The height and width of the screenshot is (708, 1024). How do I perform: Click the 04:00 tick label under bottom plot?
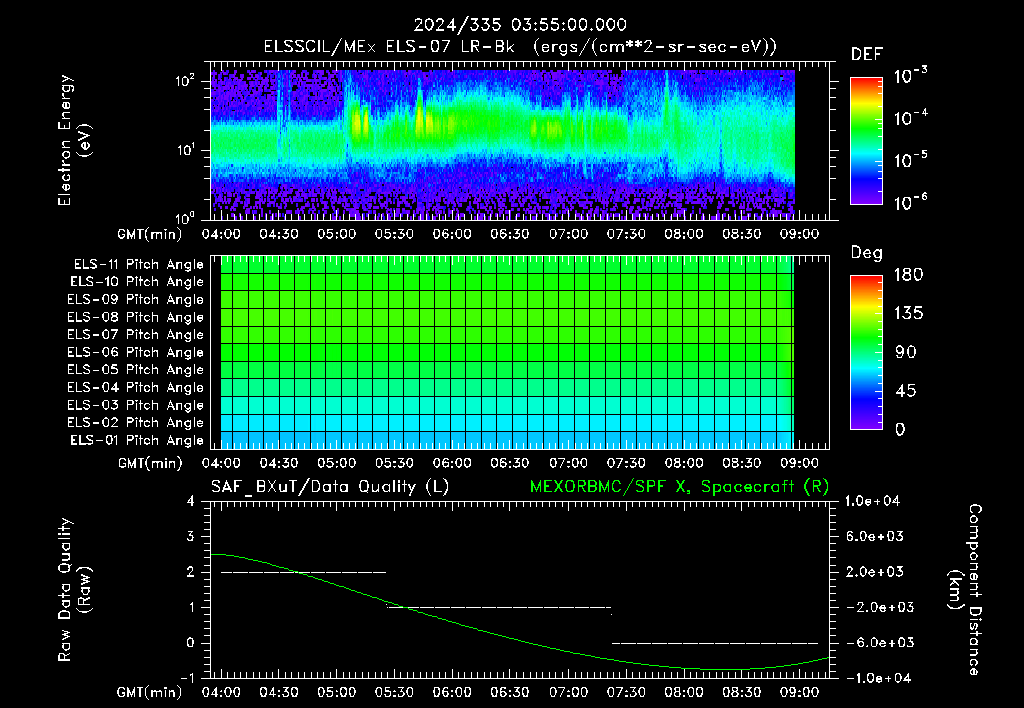(221, 692)
